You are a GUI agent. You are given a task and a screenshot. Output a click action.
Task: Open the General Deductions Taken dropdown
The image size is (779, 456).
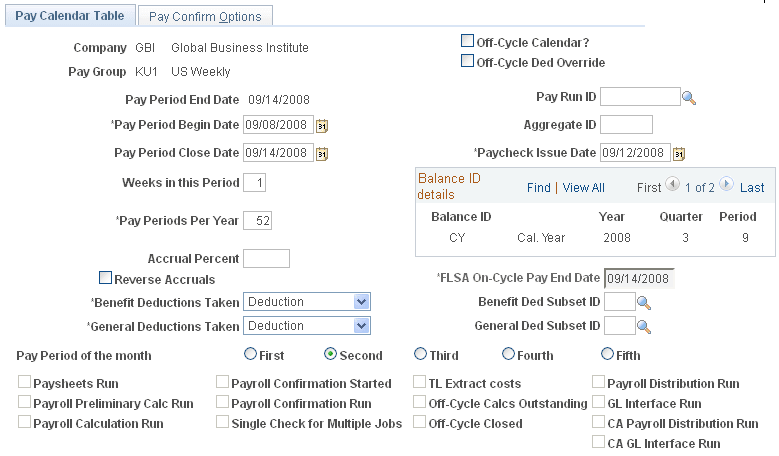click(x=361, y=326)
